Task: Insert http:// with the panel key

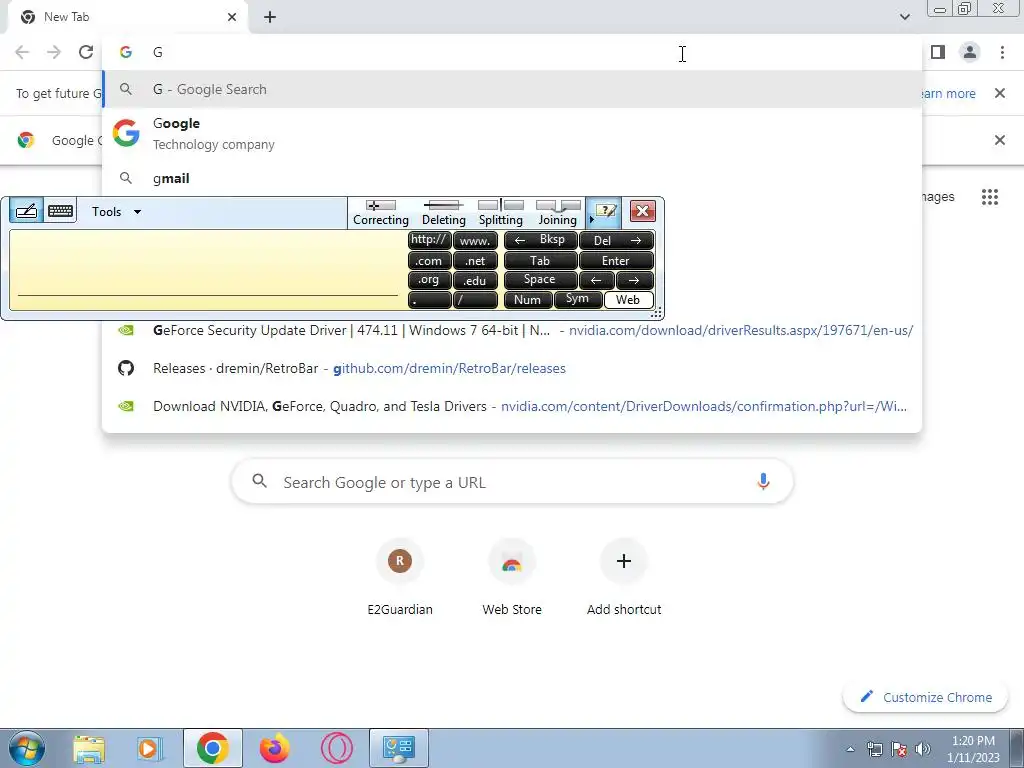Action: (x=429, y=240)
